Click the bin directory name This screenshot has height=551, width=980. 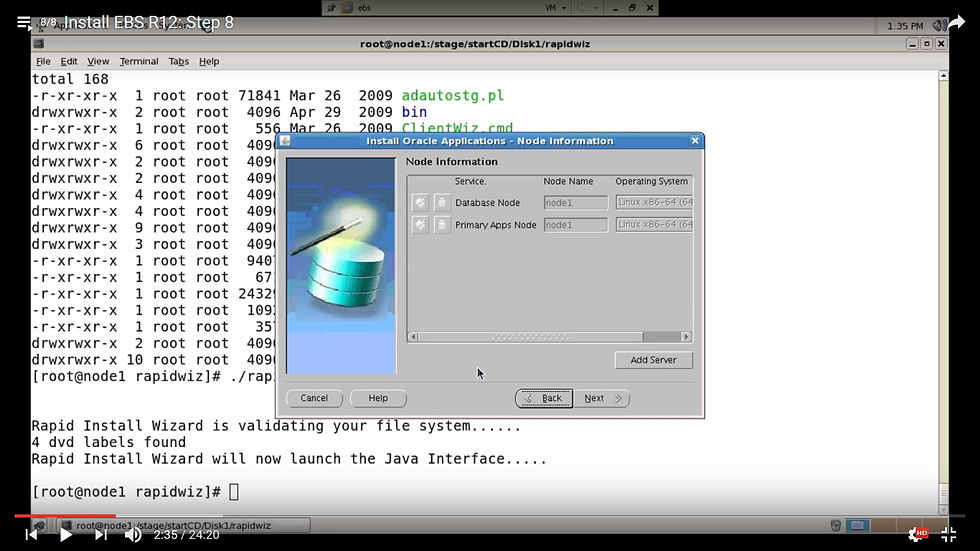pyautogui.click(x=414, y=112)
